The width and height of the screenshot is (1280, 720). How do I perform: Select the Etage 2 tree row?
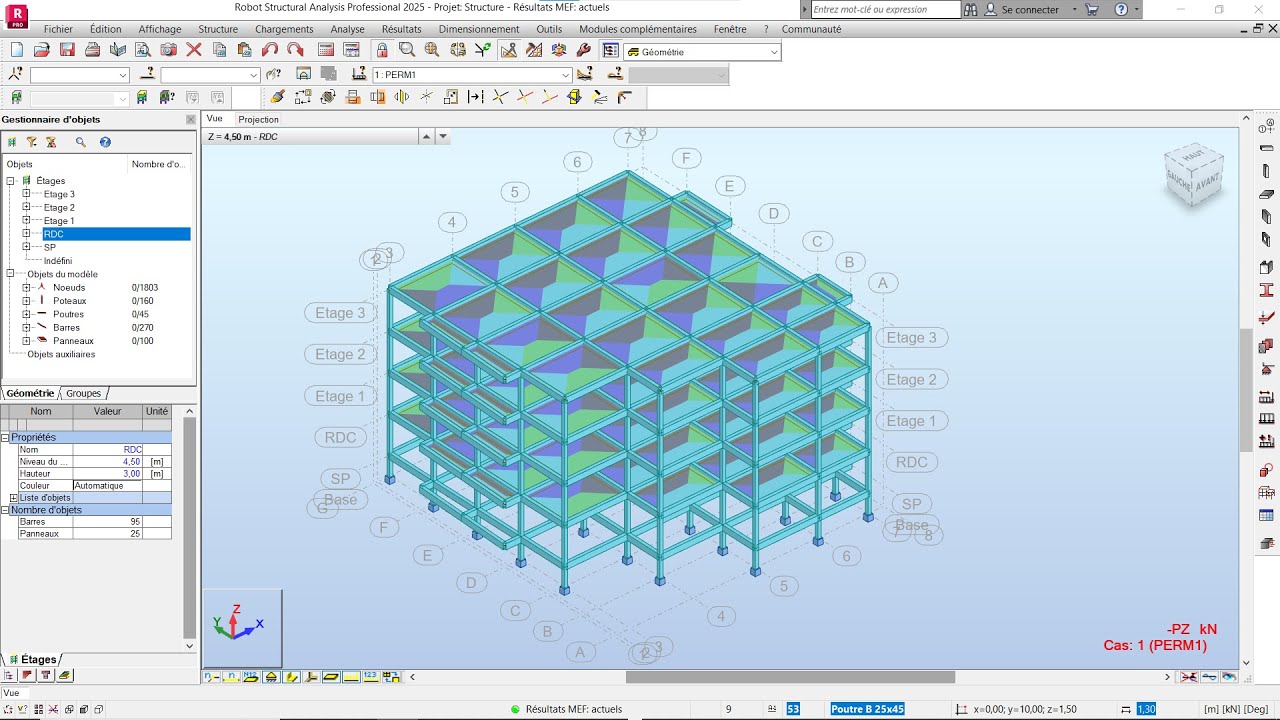[59, 207]
